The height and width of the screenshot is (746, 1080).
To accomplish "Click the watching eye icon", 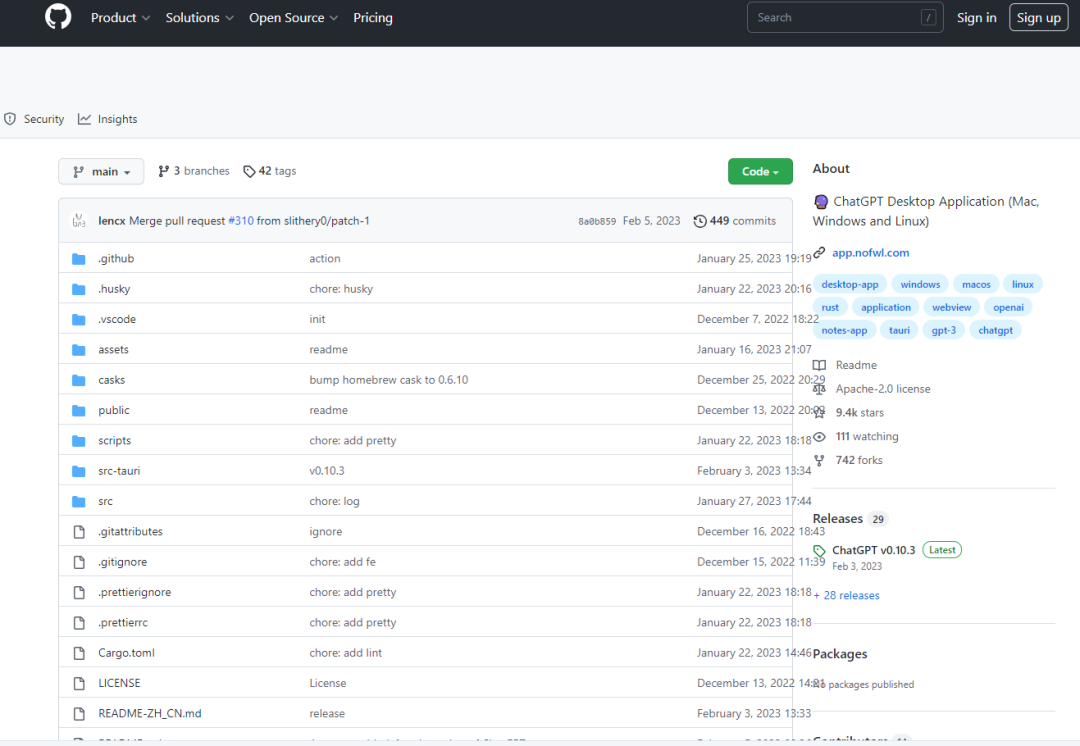I will tap(819, 437).
